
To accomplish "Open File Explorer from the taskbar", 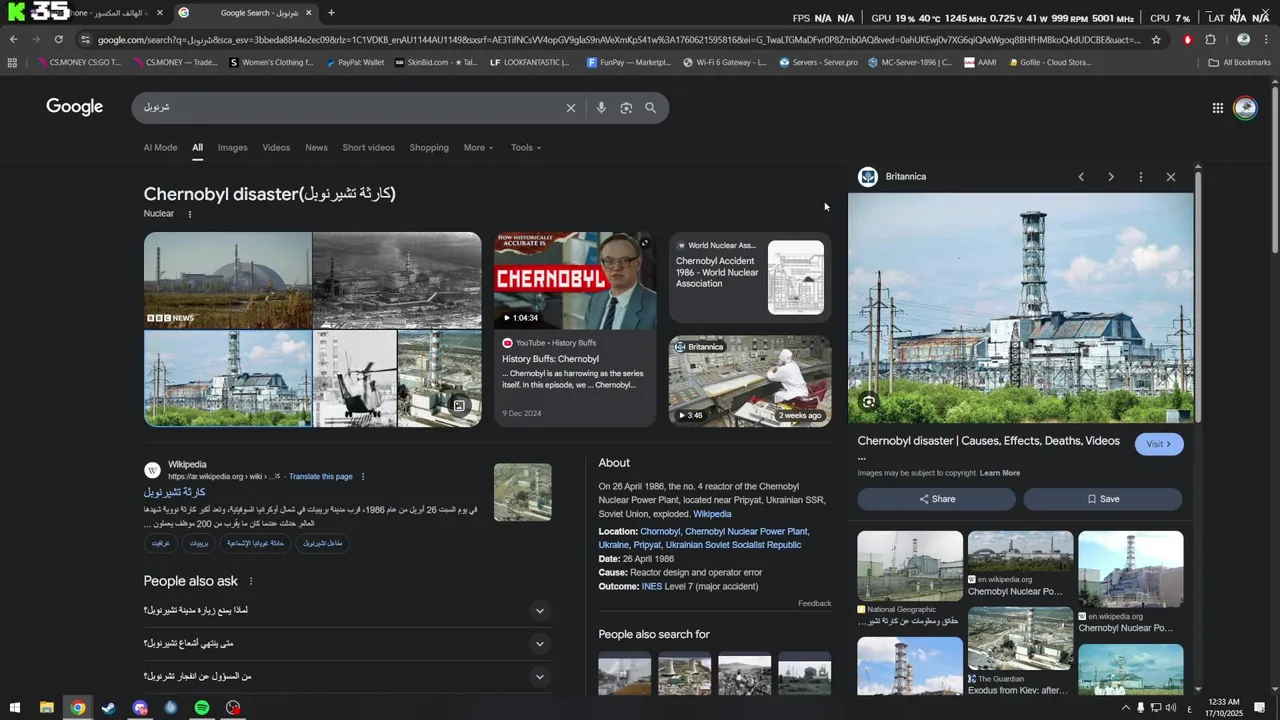I will [46, 708].
